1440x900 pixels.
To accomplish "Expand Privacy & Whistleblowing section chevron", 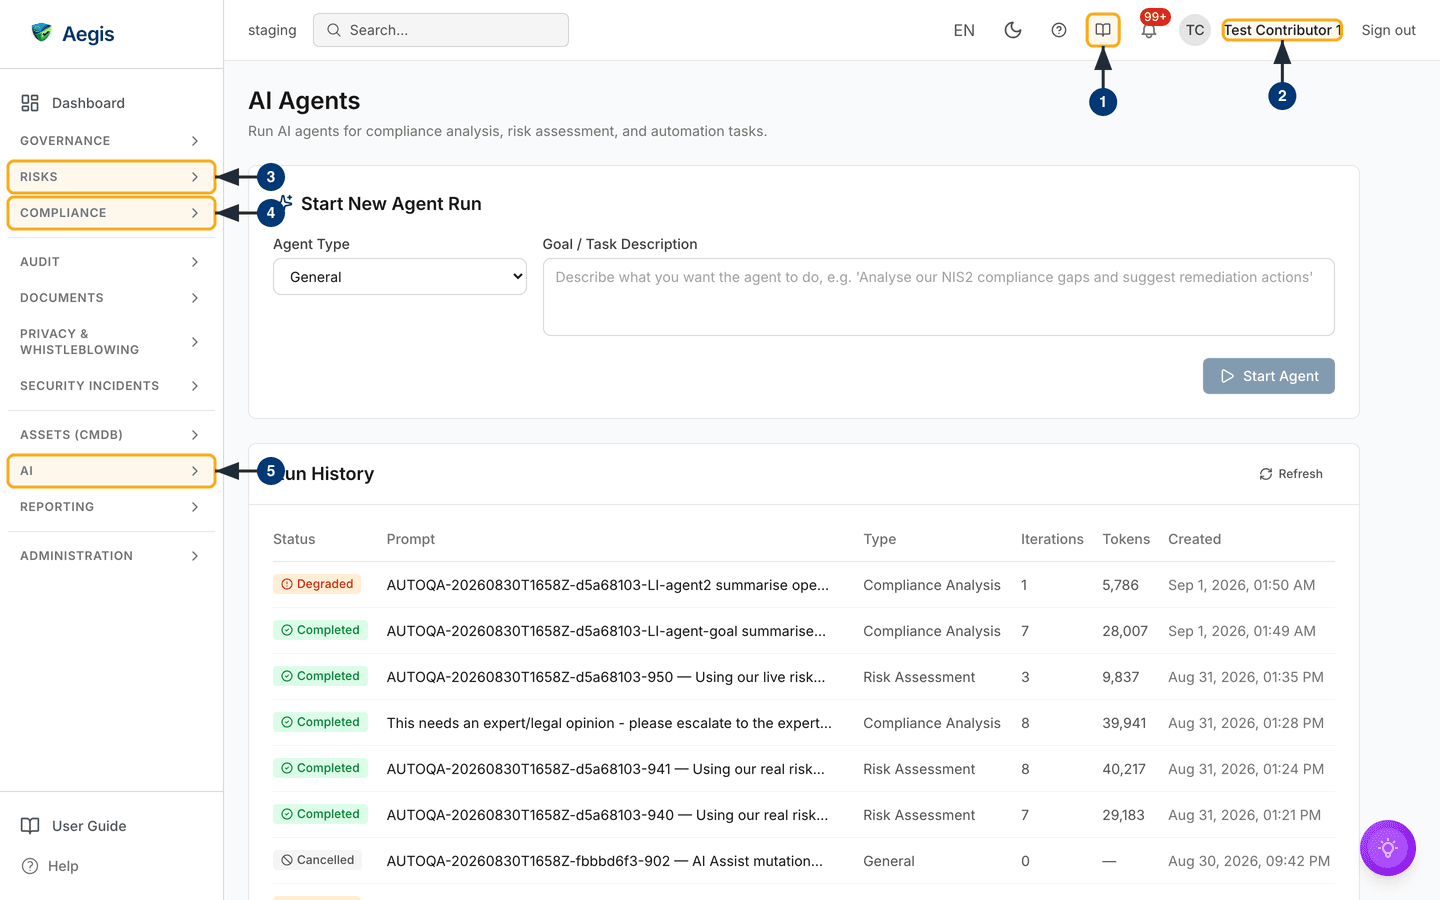I will coord(195,342).
